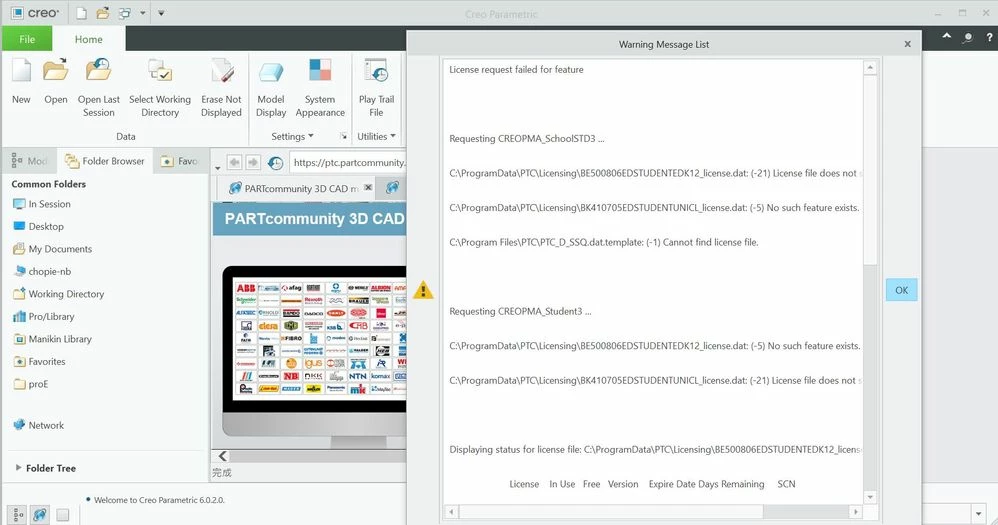The image size is (998, 525).
Task: Click OK in Warning Message List
Action: tap(901, 290)
